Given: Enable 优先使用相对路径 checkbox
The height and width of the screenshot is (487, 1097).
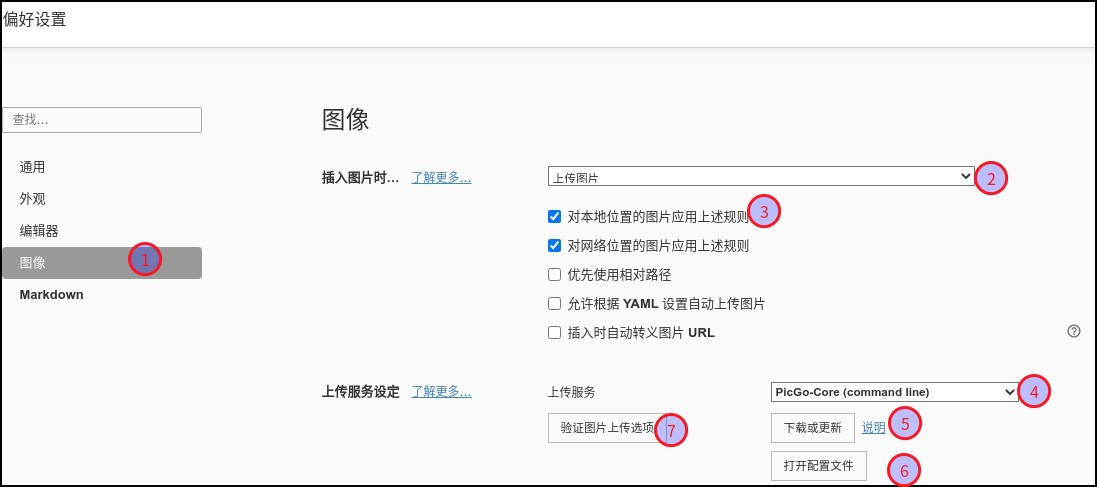Looking at the screenshot, I should 555,275.
